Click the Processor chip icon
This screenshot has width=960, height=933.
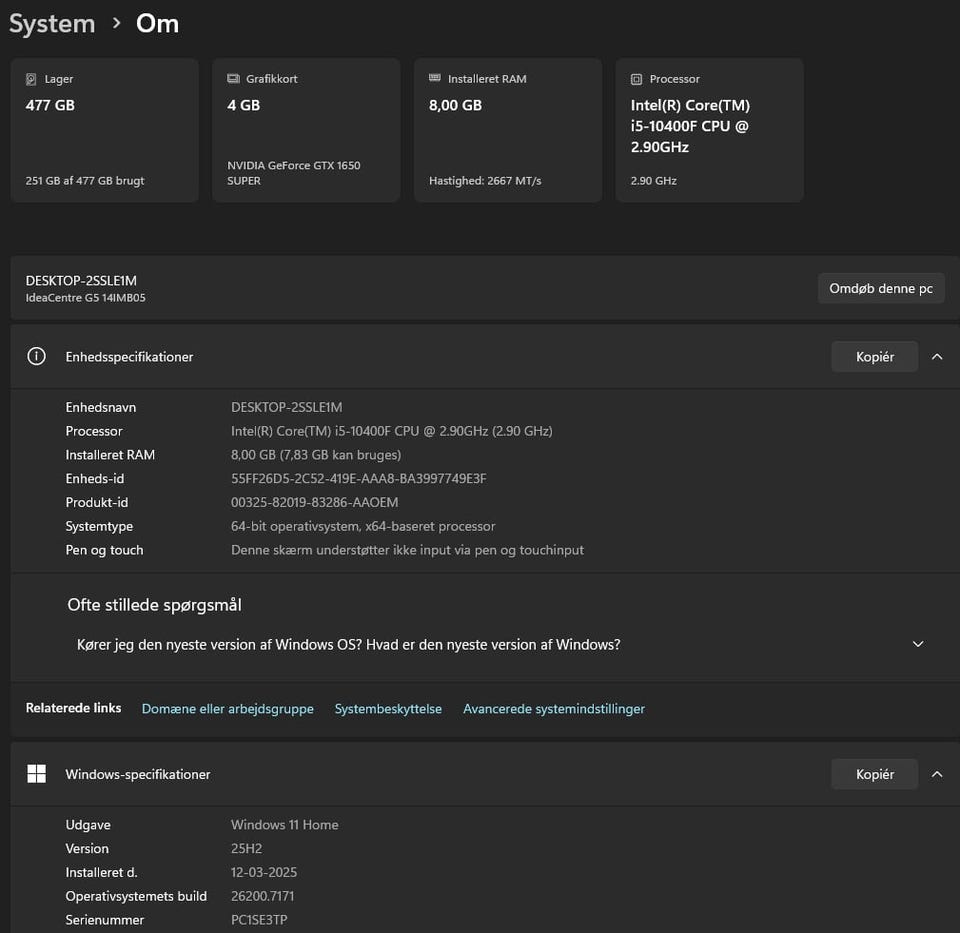[636, 79]
